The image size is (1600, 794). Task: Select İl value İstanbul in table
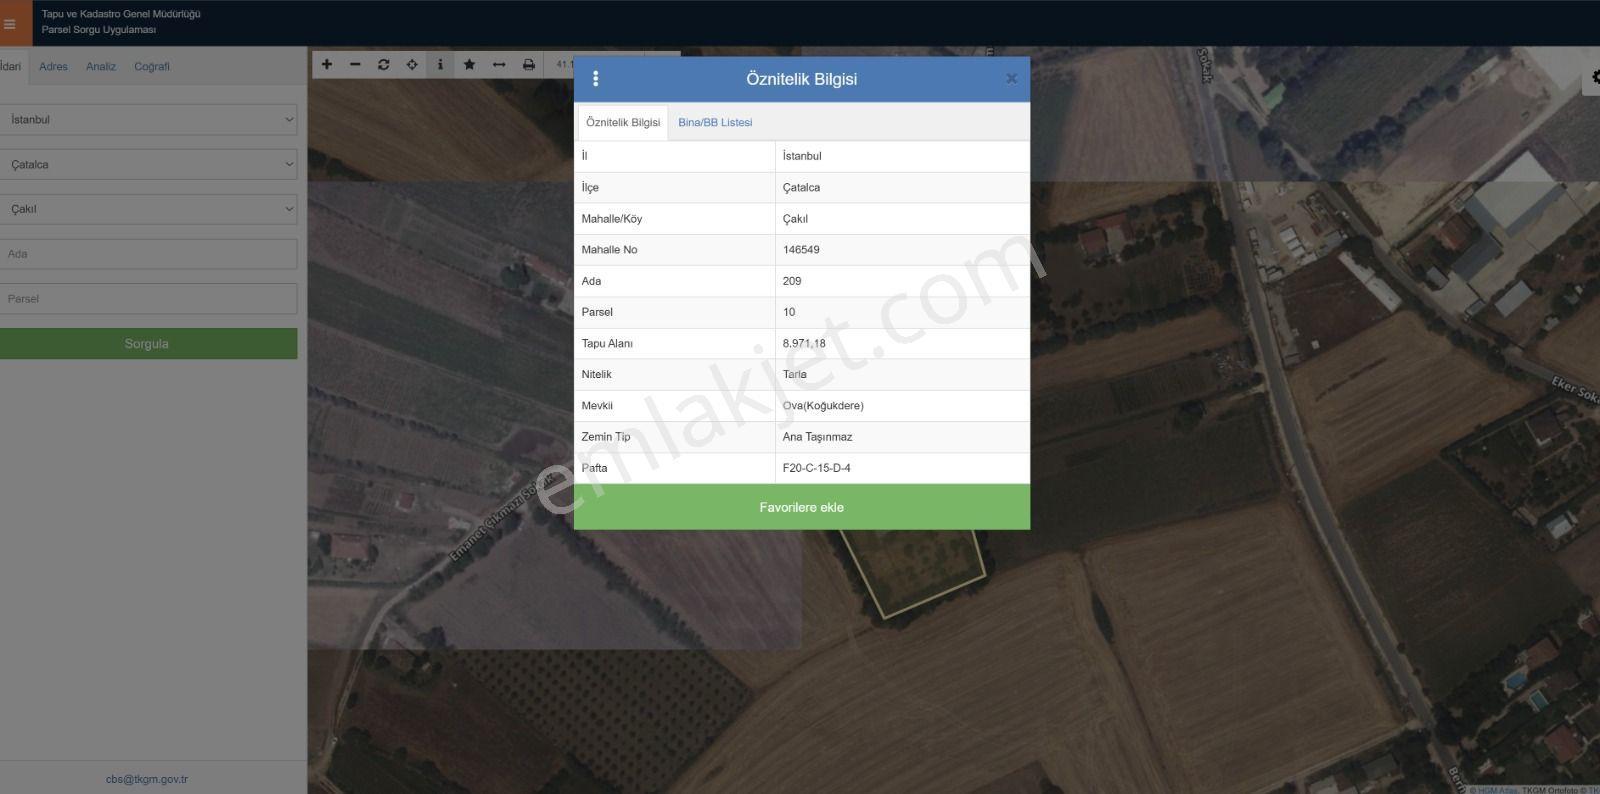(x=802, y=156)
